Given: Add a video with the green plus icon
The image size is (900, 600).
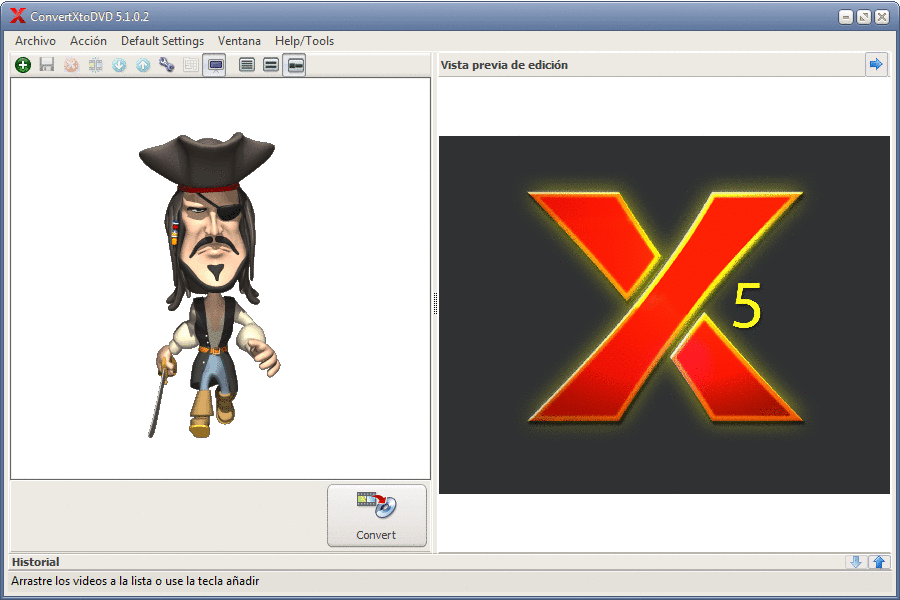Looking at the screenshot, I should point(23,65).
